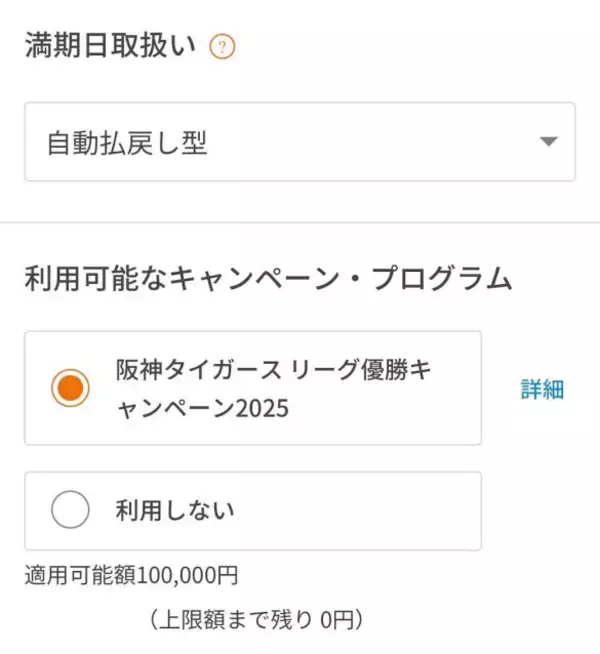
Task: Select the 利用しない radio button
Action: tap(70, 511)
